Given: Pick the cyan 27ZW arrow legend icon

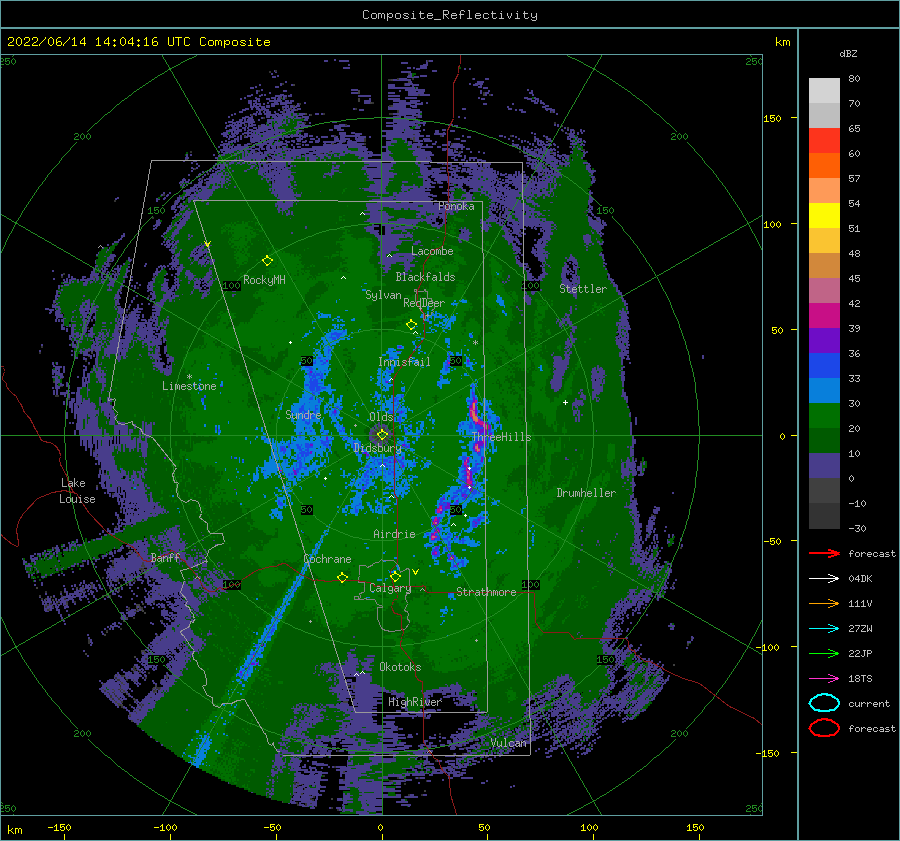Looking at the screenshot, I should coord(824,629).
